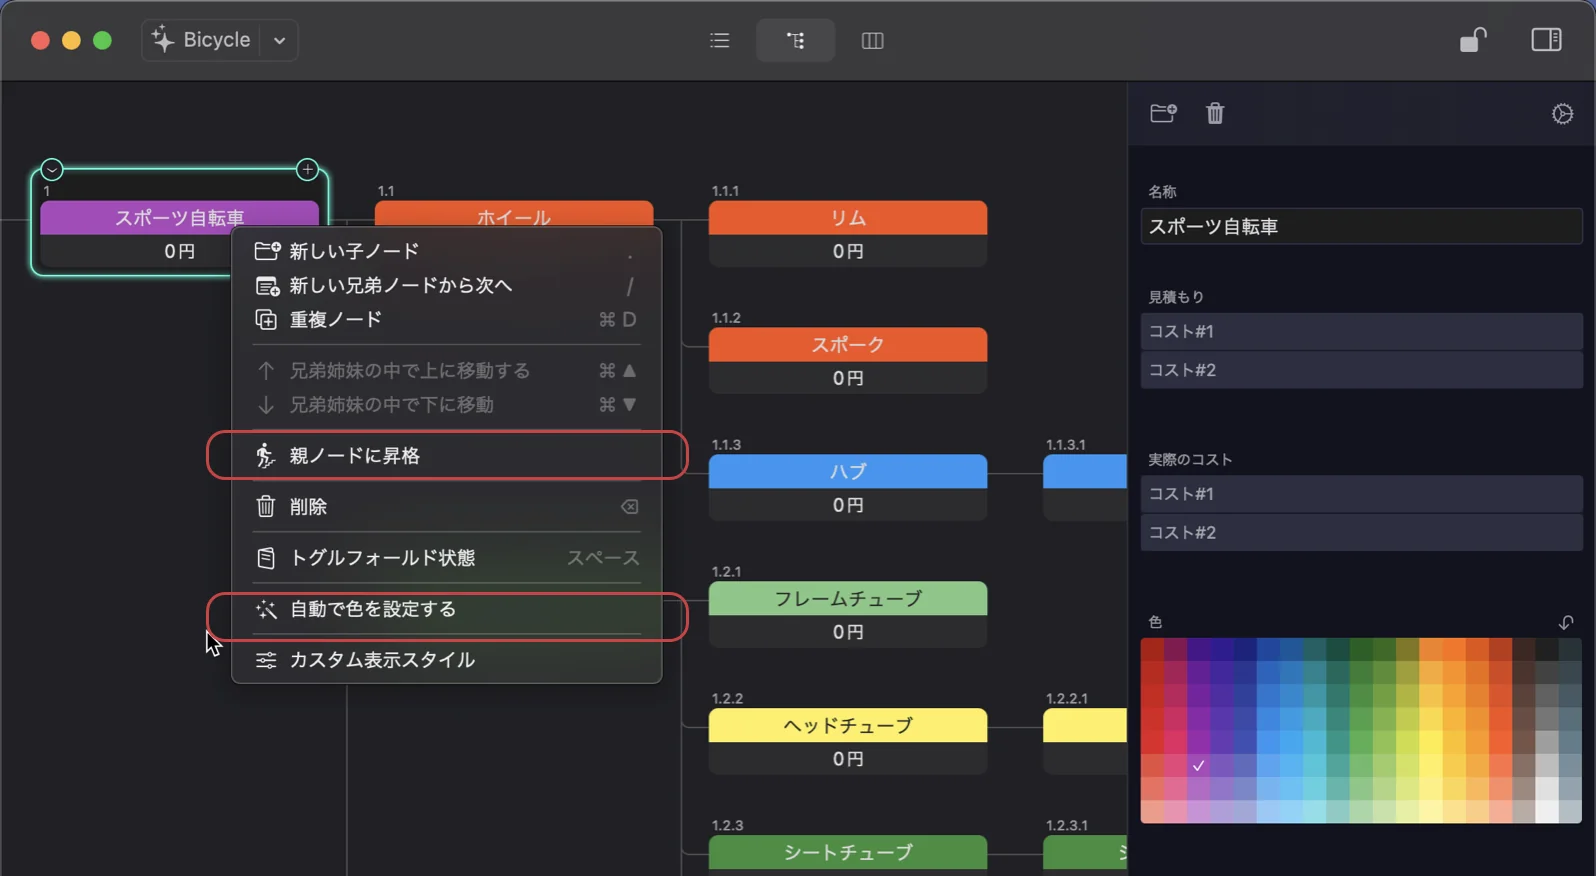Click magic wand icon beside 自動で色を設定する
The height and width of the screenshot is (876, 1596).
pyautogui.click(x=265, y=609)
